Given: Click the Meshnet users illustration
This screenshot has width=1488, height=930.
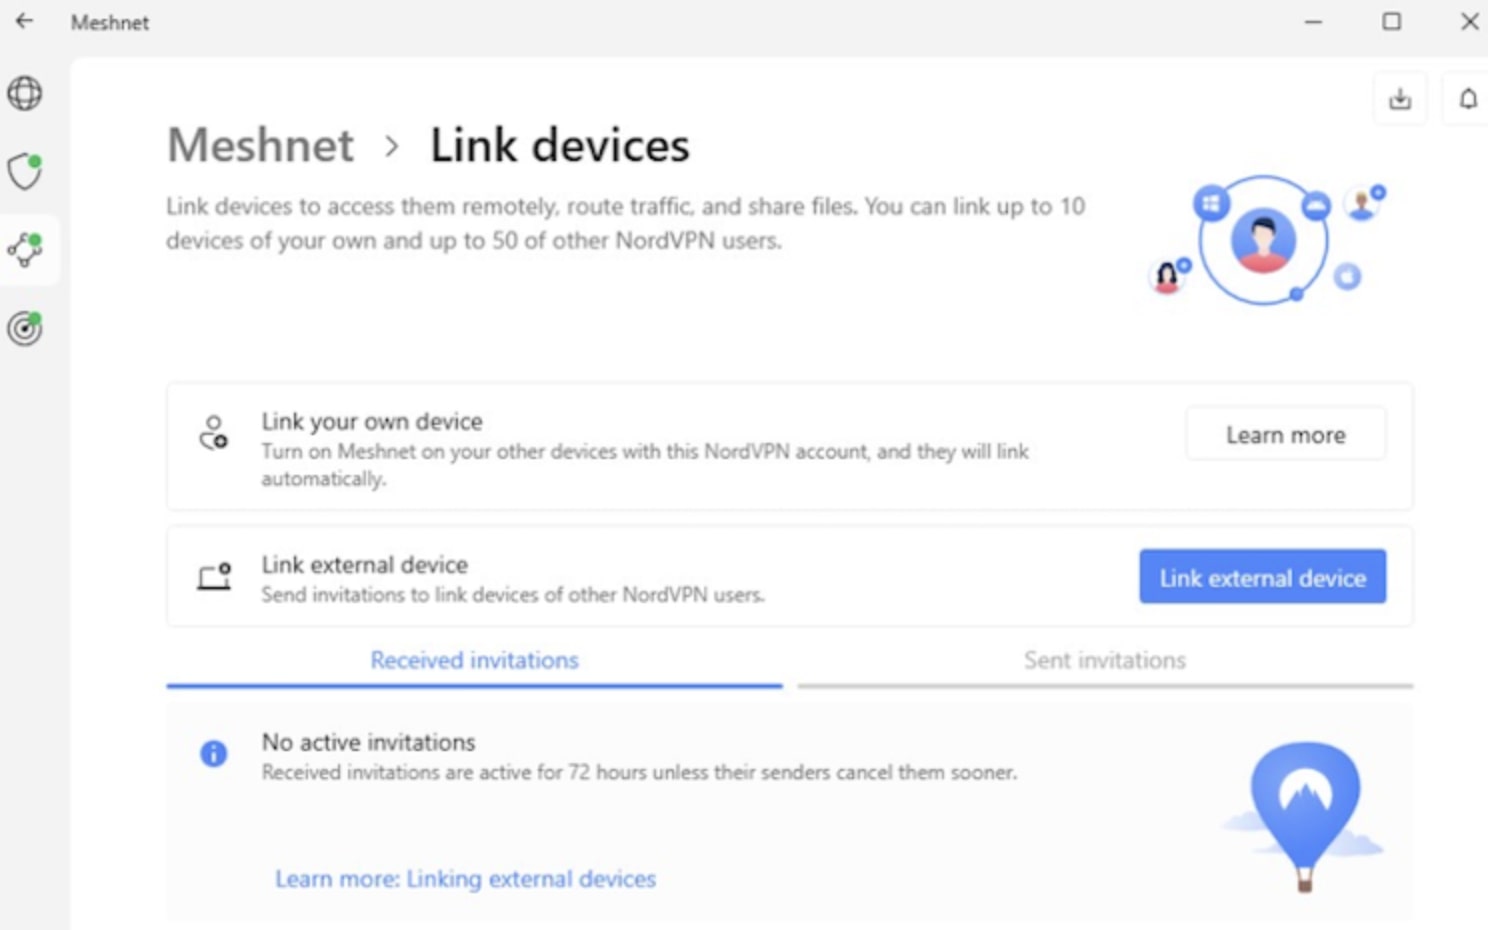Looking at the screenshot, I should coord(1266,241).
